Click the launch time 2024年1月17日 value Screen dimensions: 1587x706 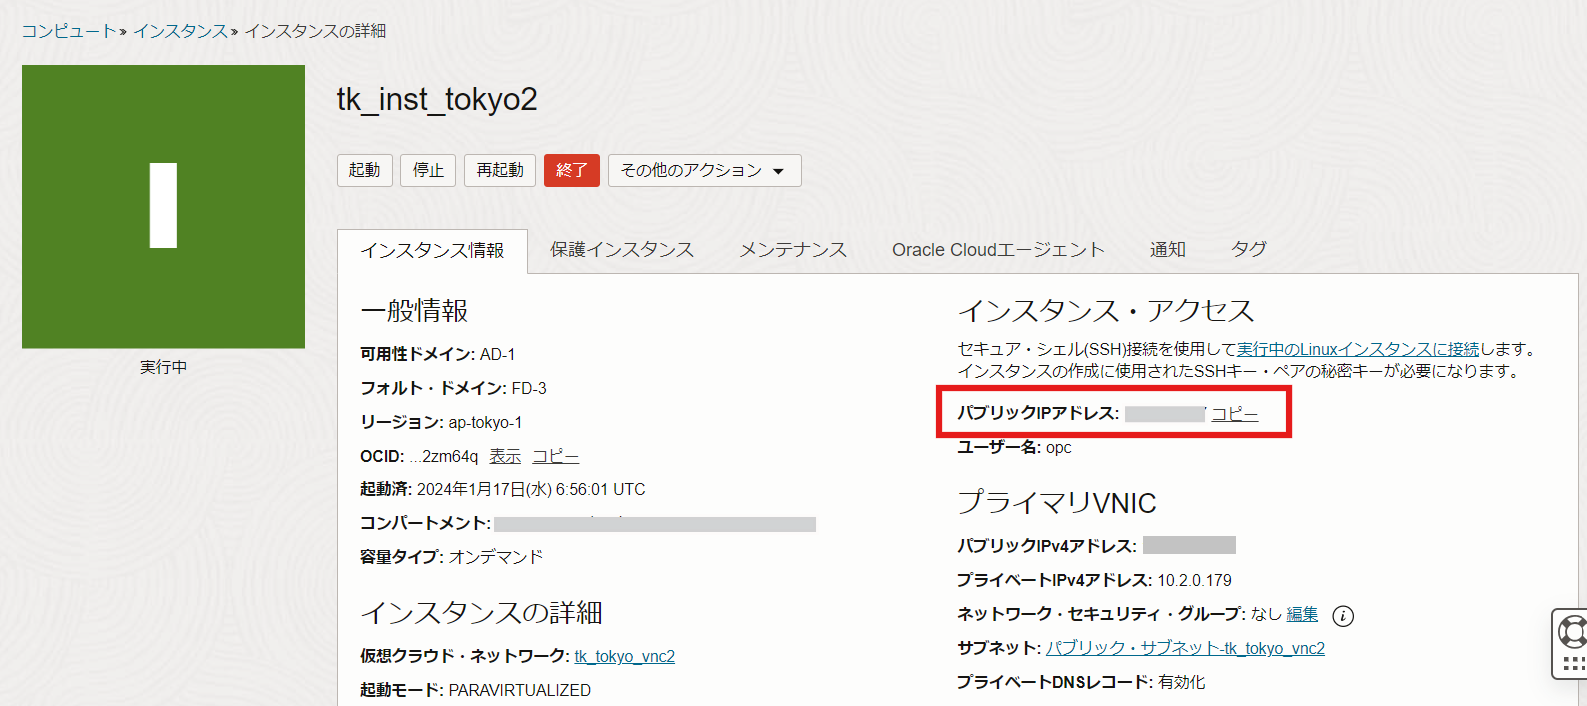[531, 489]
